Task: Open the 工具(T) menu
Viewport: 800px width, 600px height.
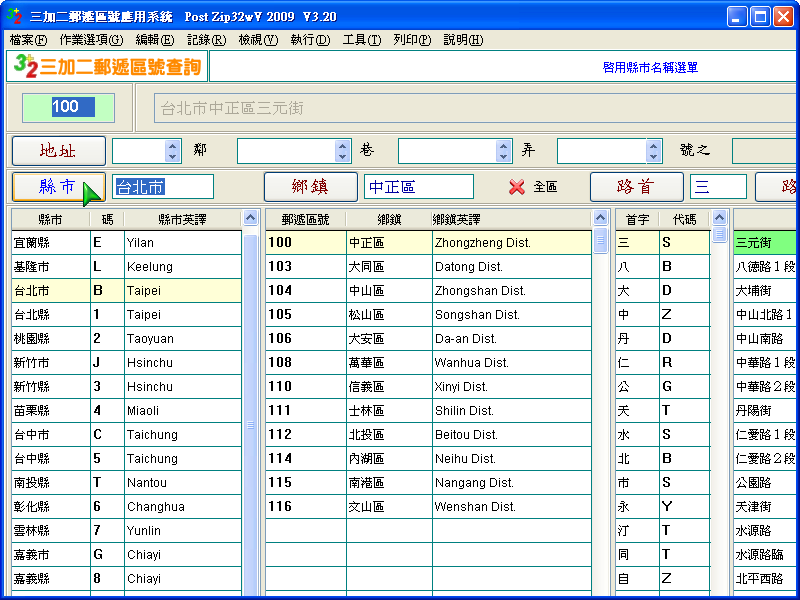Action: click(362, 40)
